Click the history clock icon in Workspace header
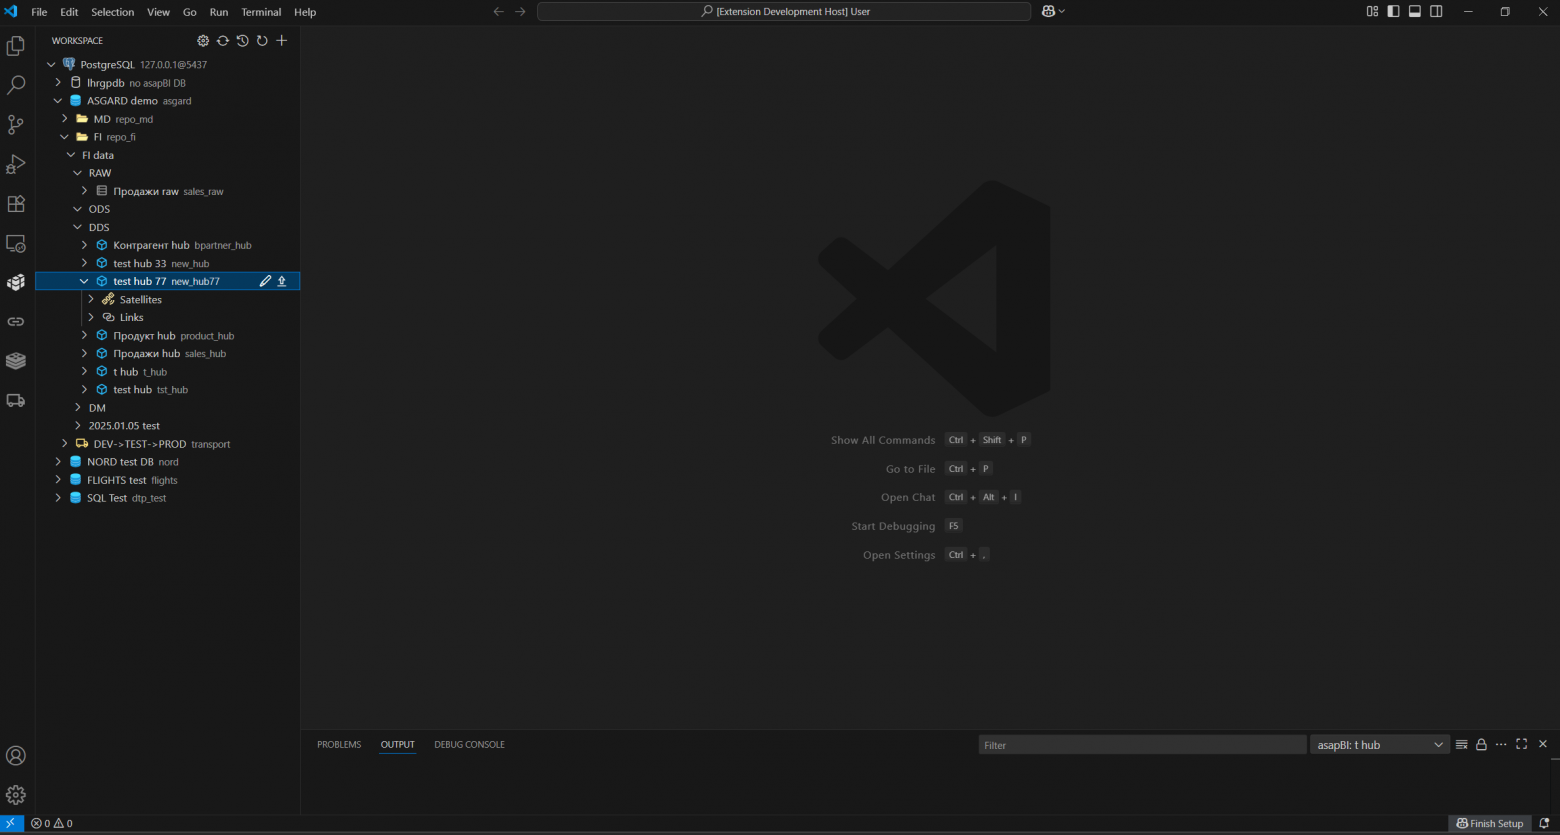 242,41
